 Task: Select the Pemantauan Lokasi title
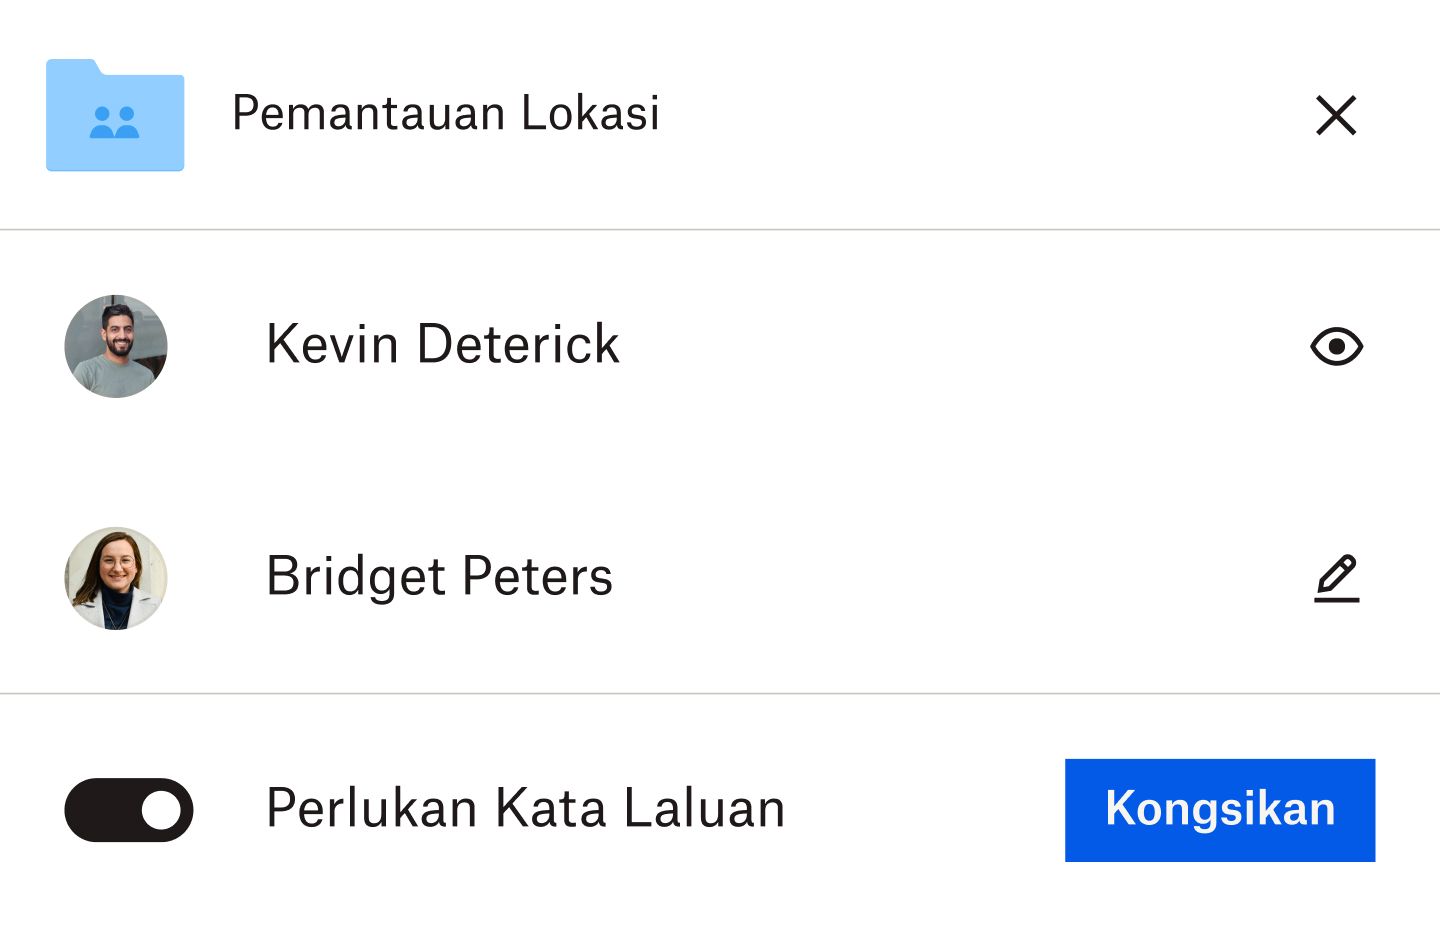445,114
